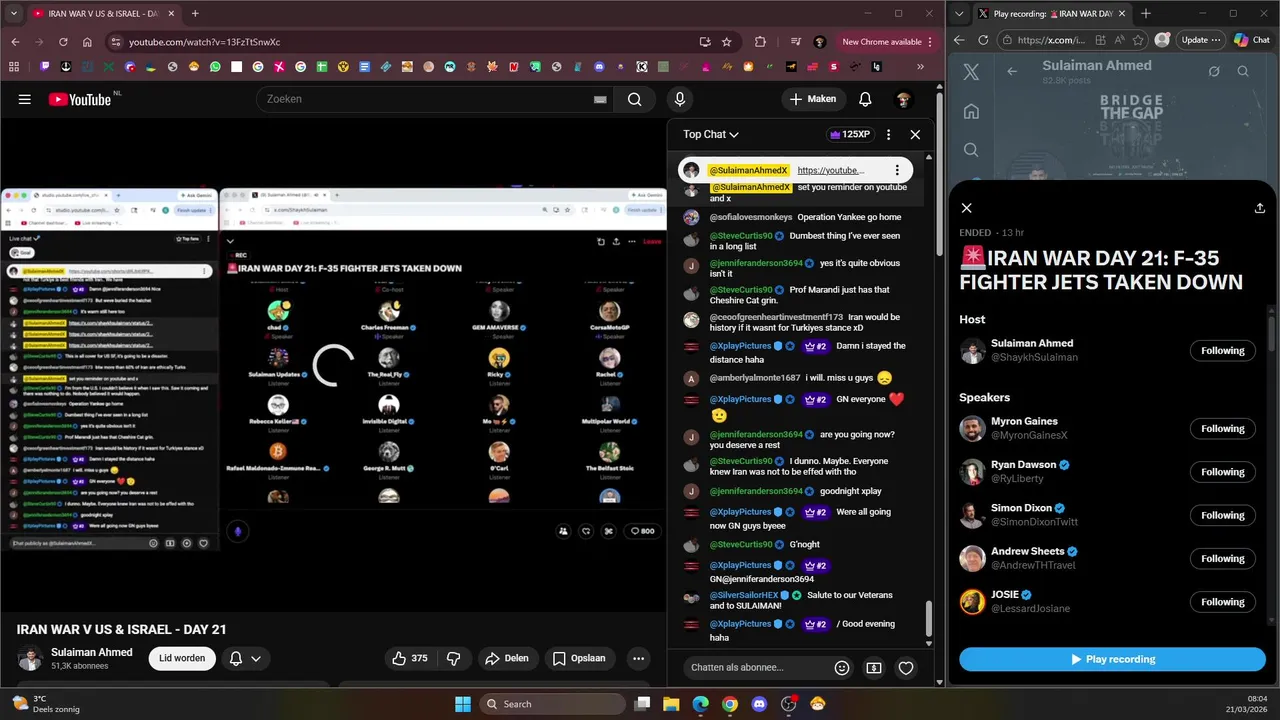Open Copilot Chat in Edge
Viewport: 1280px width, 720px height.
(x=1252, y=40)
